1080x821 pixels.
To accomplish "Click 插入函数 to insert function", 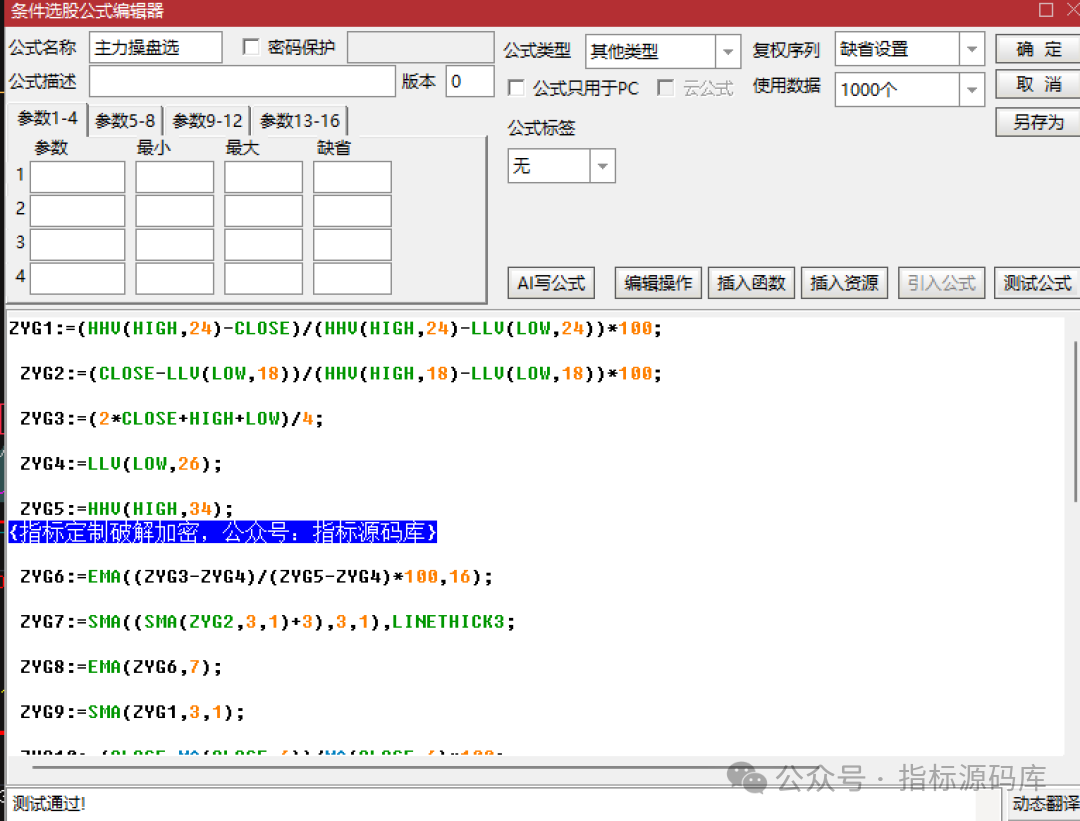I will click(752, 283).
